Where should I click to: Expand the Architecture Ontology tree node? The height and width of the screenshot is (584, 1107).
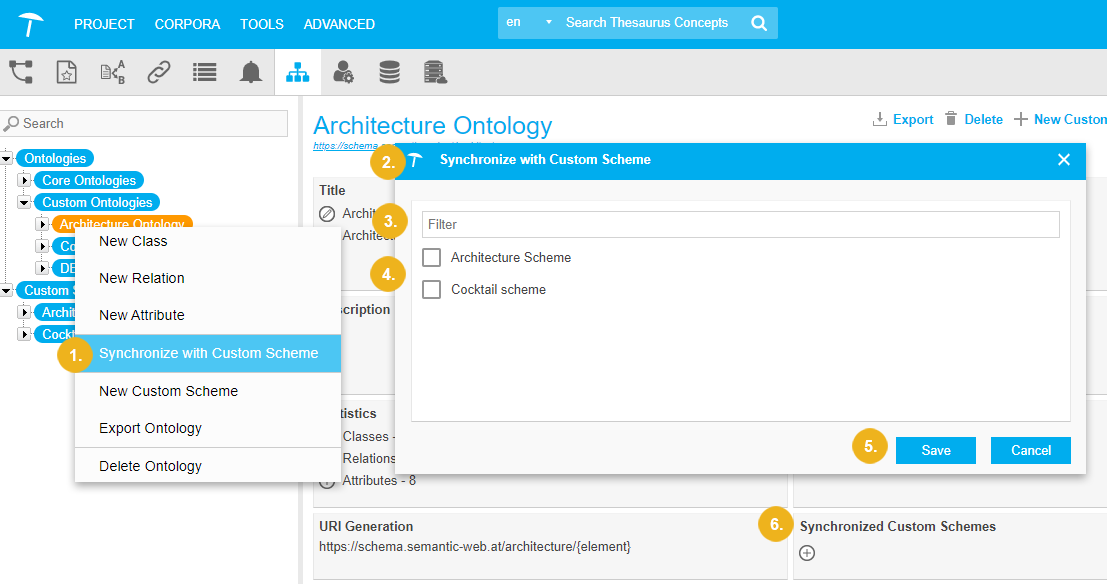pyautogui.click(x=42, y=225)
